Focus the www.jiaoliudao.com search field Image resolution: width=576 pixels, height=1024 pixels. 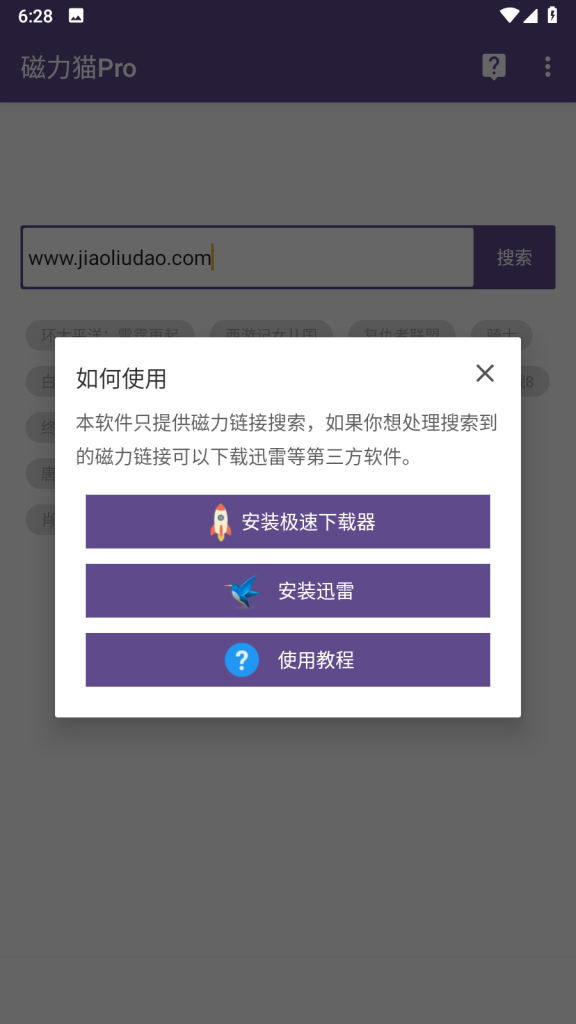(248, 257)
